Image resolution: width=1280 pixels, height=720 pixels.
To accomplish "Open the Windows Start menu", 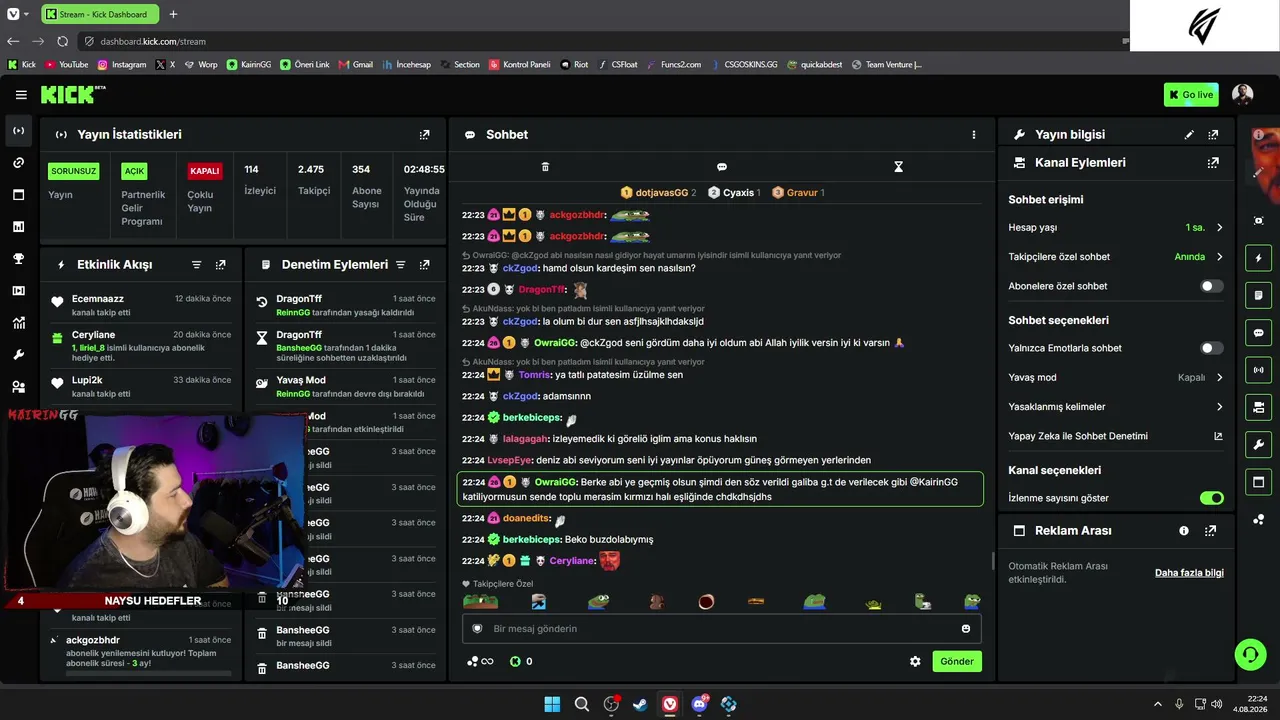I will pos(552,704).
